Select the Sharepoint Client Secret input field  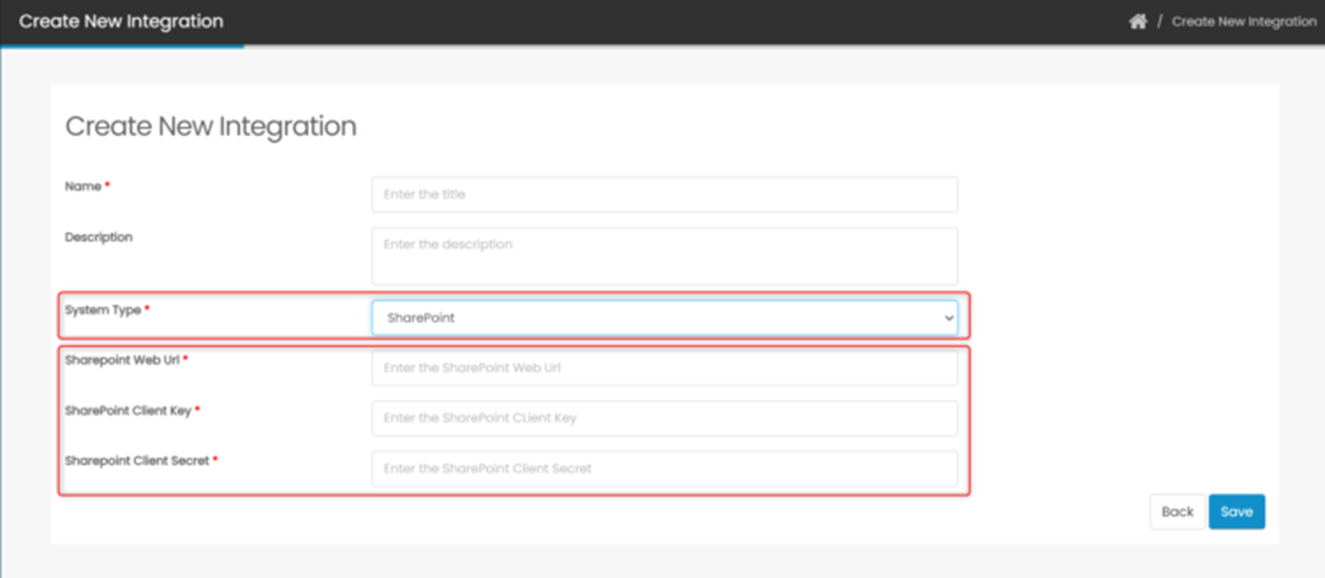(x=664, y=468)
